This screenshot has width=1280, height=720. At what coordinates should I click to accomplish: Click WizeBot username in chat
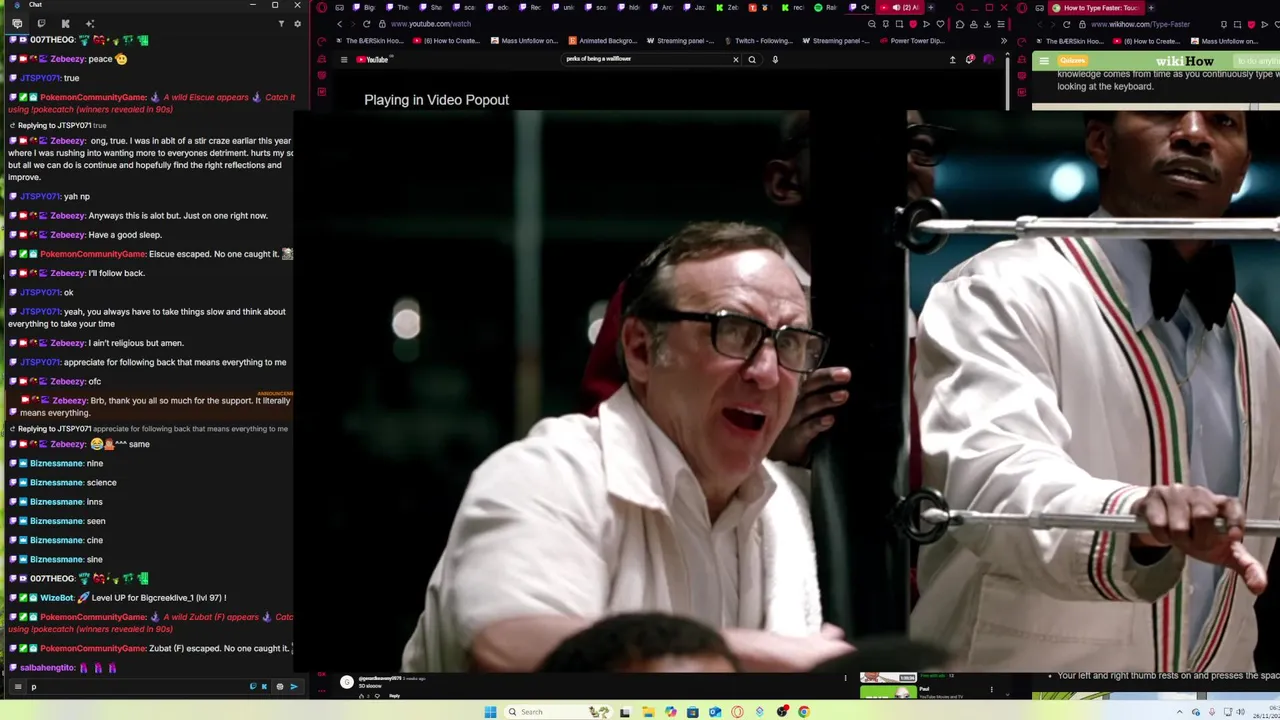pyautogui.click(x=58, y=598)
